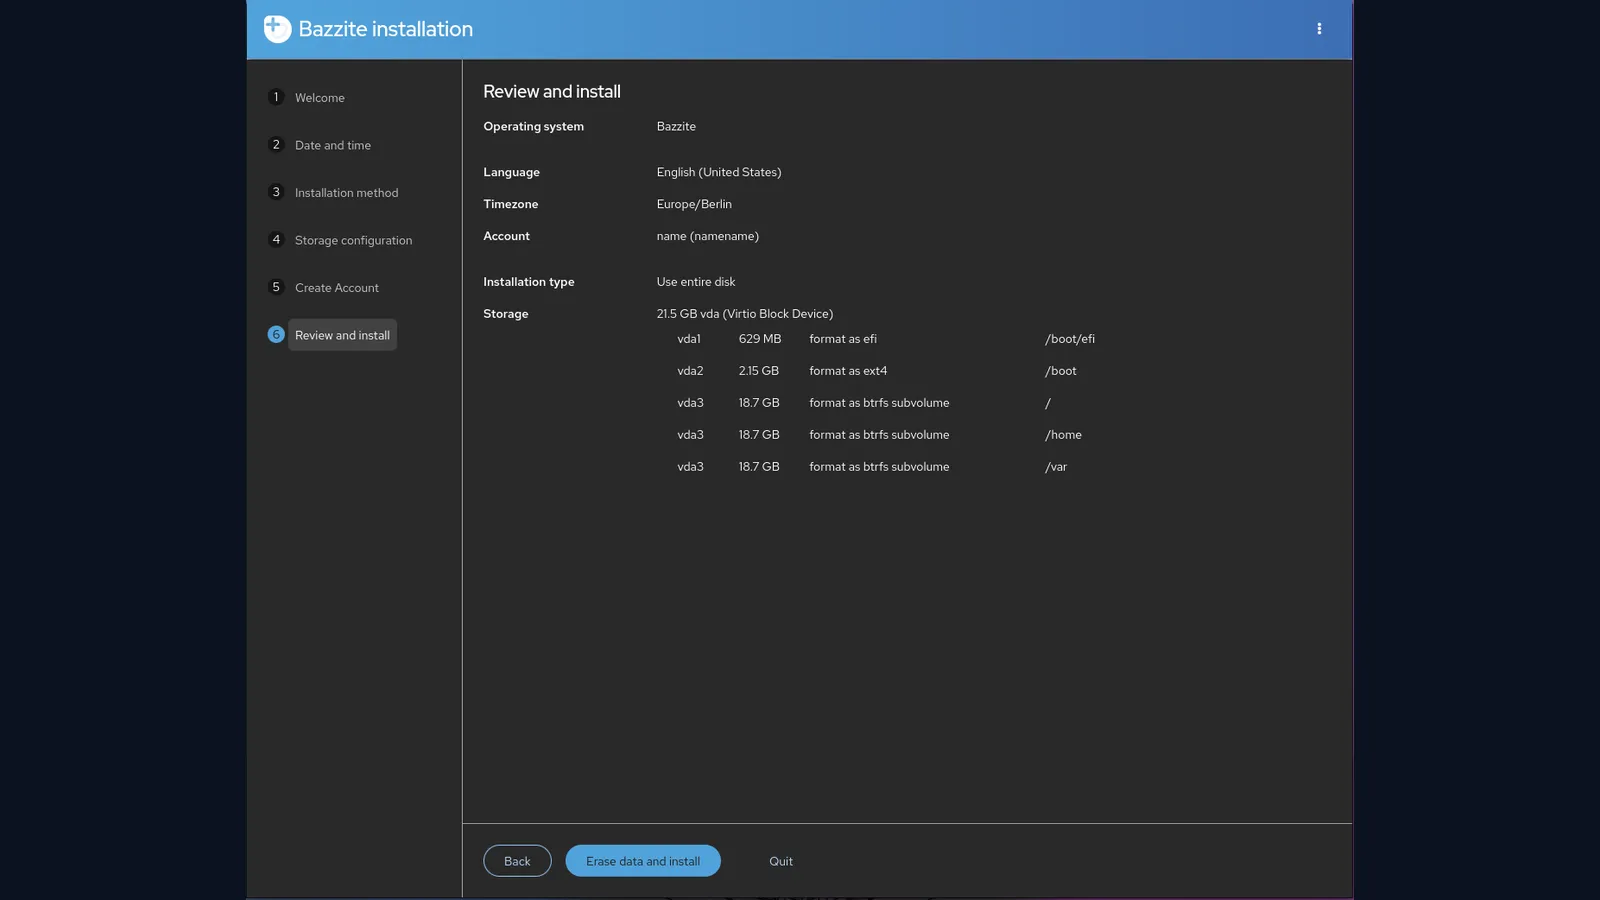
Task: Click the Storage label
Action: (506, 314)
